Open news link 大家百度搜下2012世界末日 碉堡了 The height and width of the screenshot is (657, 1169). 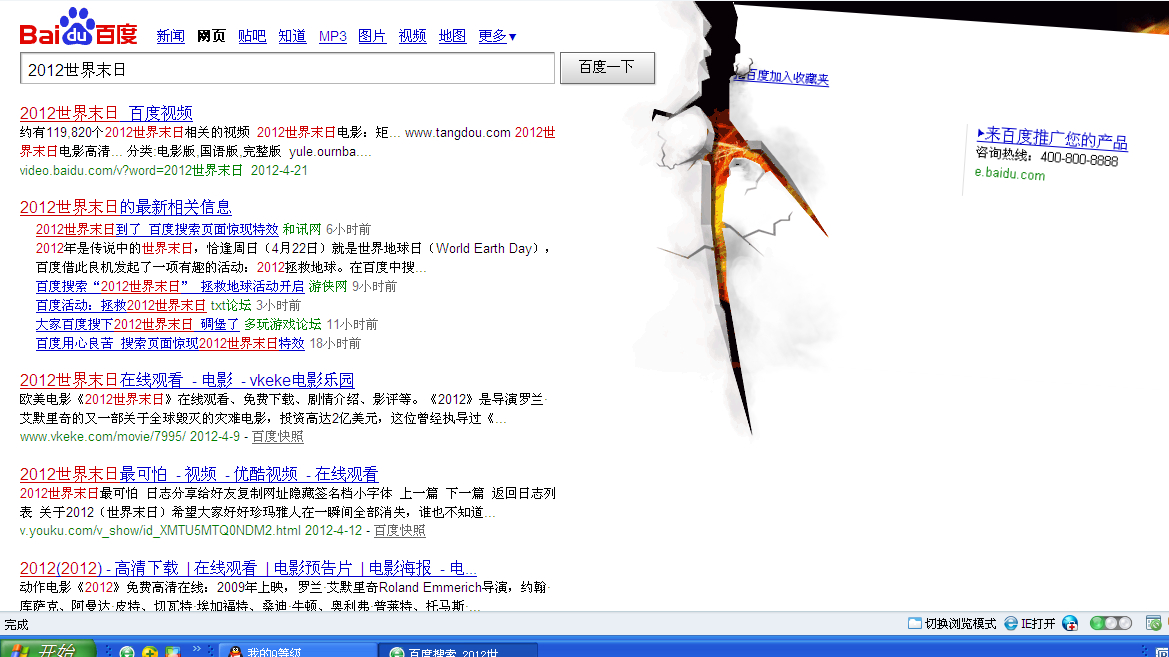pos(137,324)
